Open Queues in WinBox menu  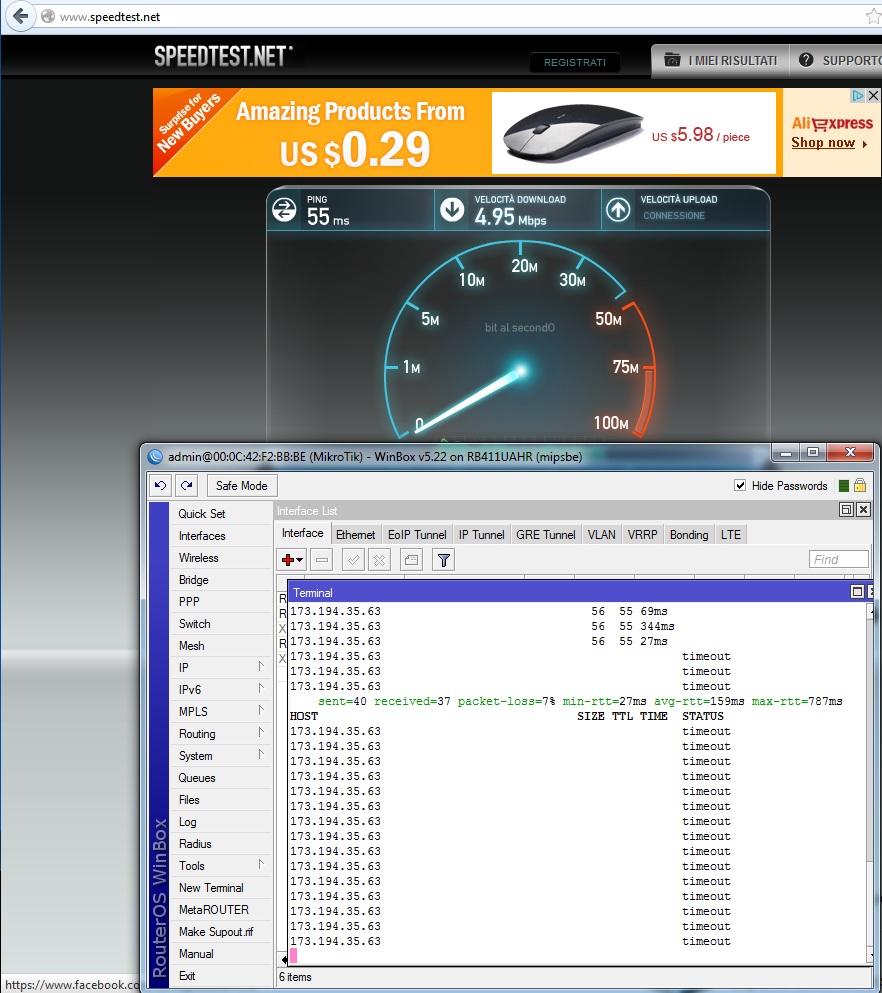coord(220,778)
